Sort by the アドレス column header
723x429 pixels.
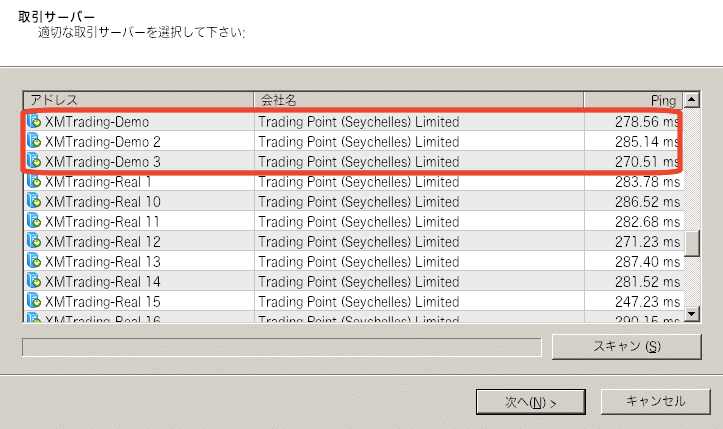pos(138,100)
